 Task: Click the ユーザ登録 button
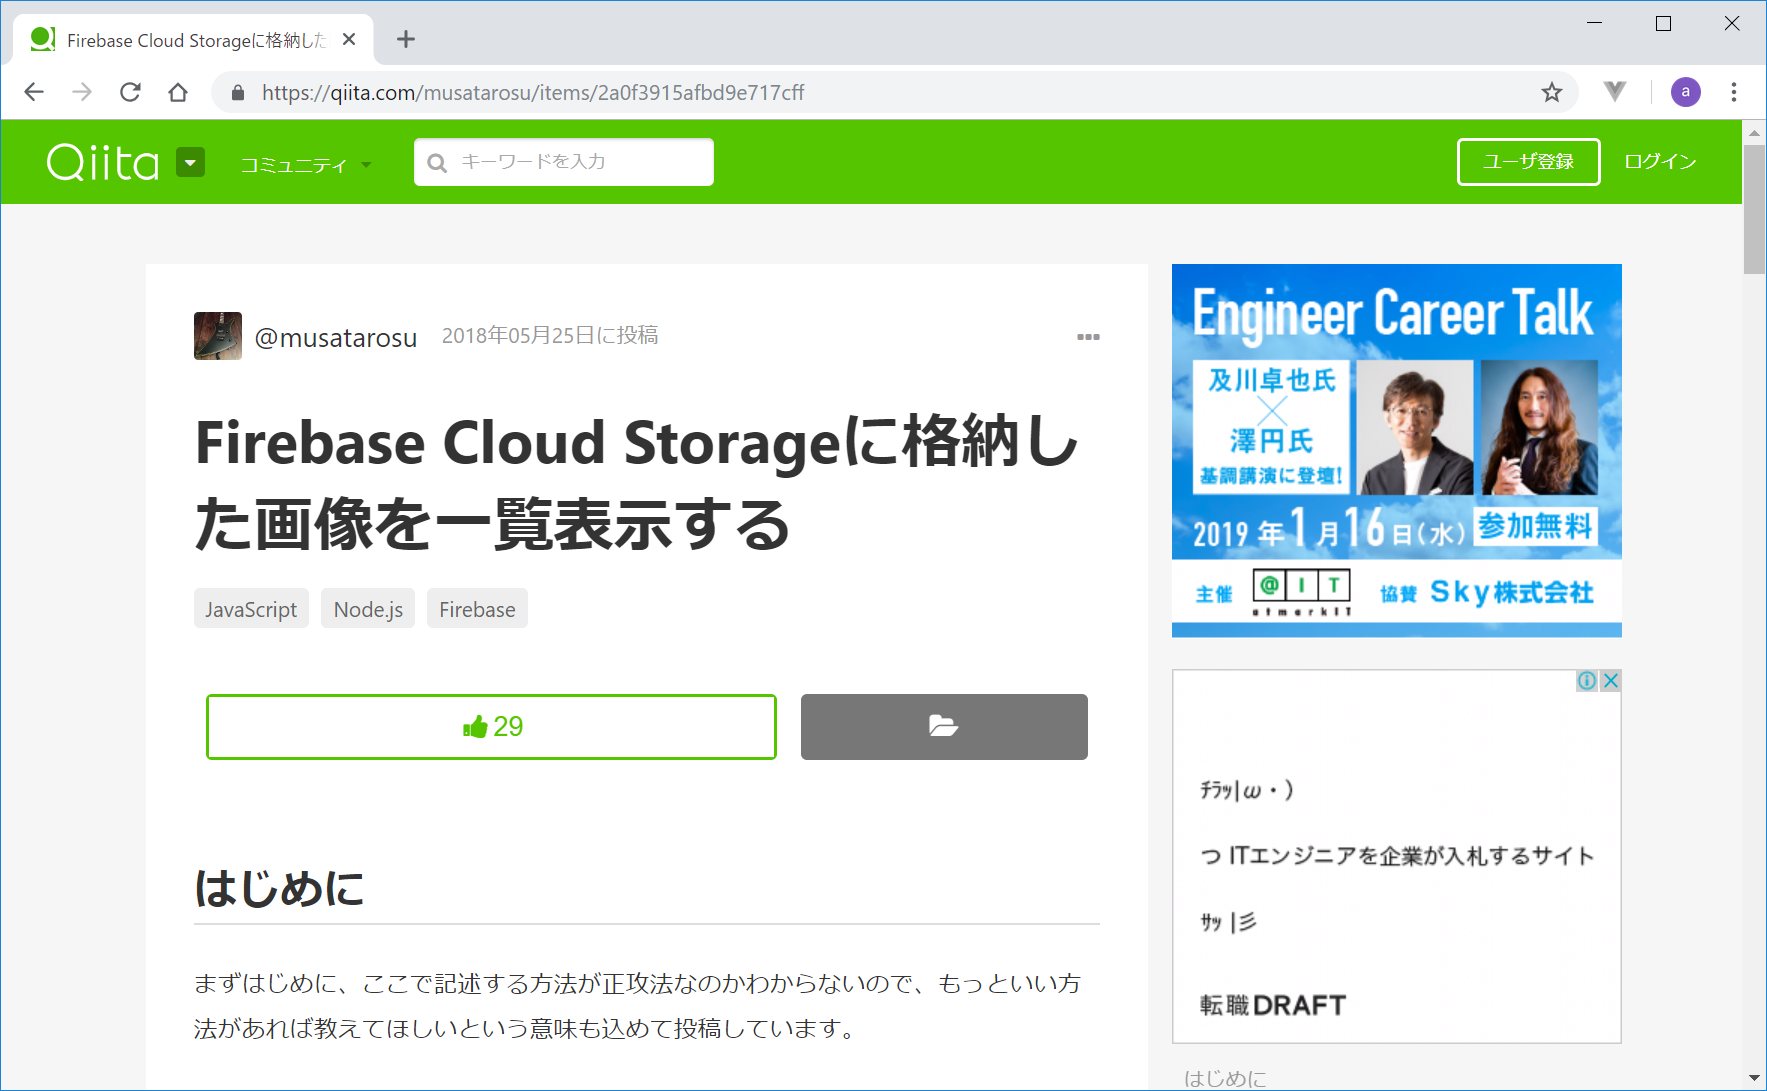click(x=1528, y=162)
